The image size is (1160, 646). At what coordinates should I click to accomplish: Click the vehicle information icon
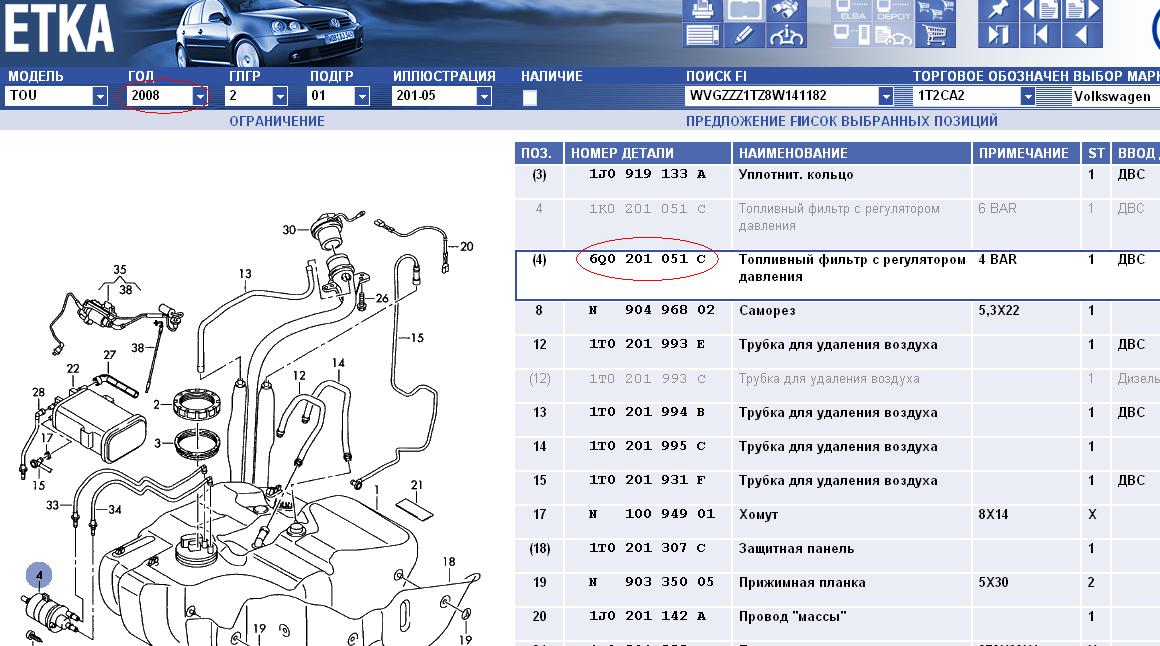tap(787, 35)
